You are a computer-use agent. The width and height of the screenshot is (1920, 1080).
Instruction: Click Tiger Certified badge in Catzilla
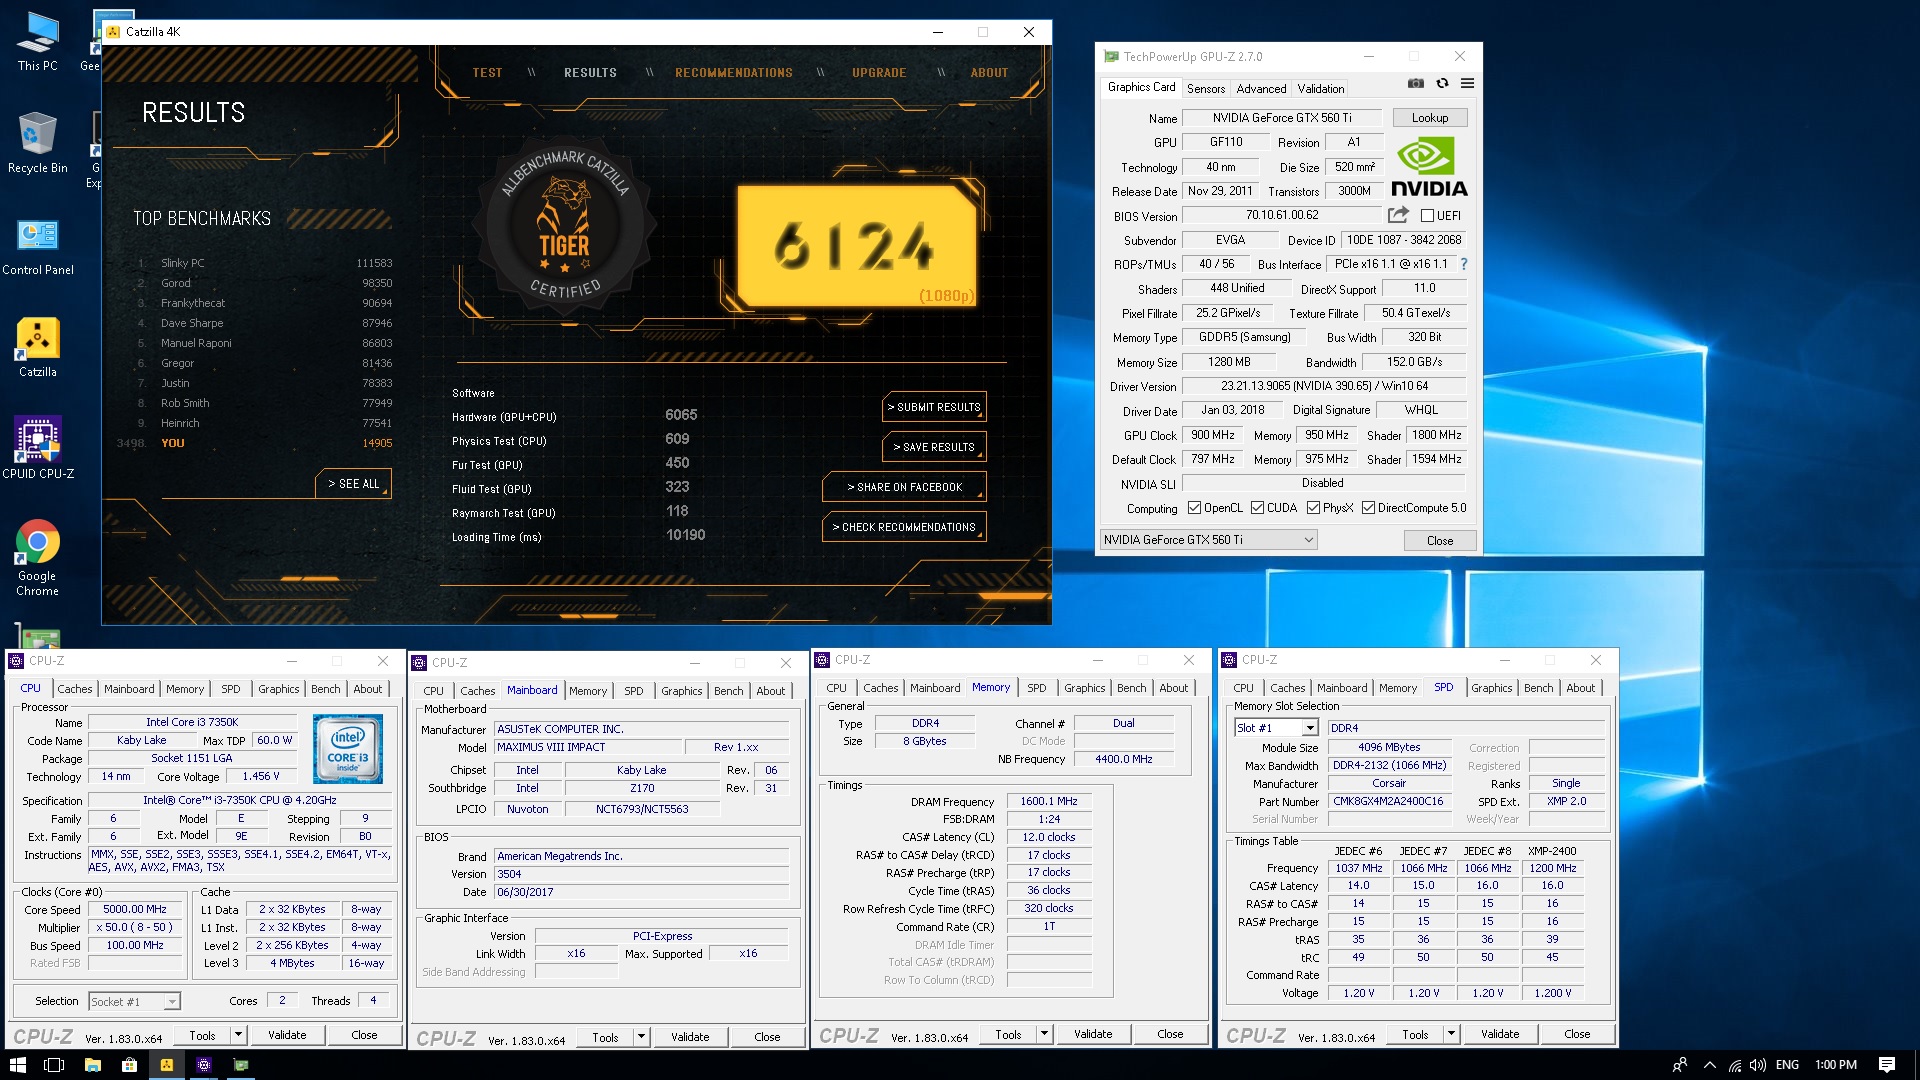(565, 227)
